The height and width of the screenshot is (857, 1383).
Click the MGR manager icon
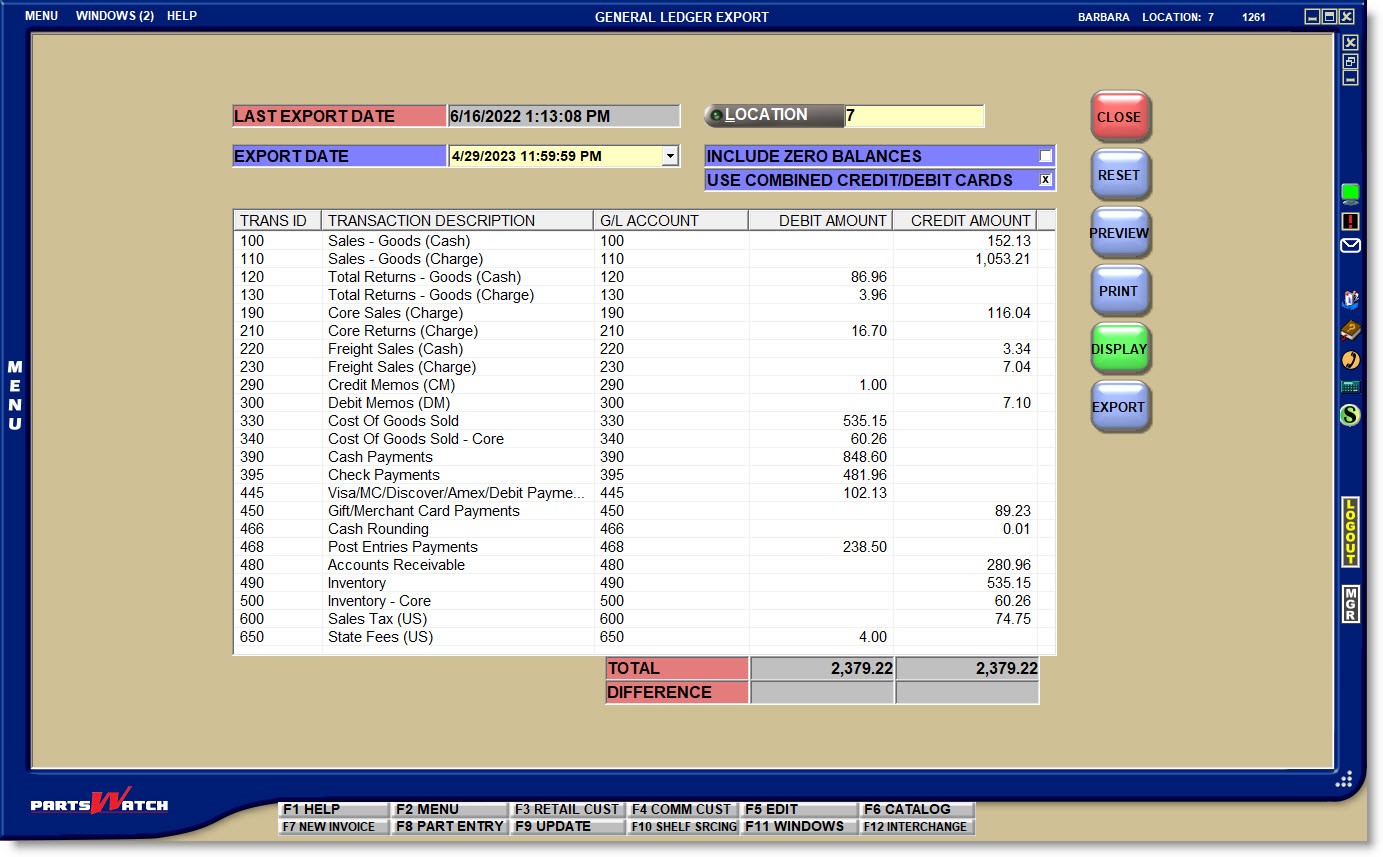pos(1350,604)
